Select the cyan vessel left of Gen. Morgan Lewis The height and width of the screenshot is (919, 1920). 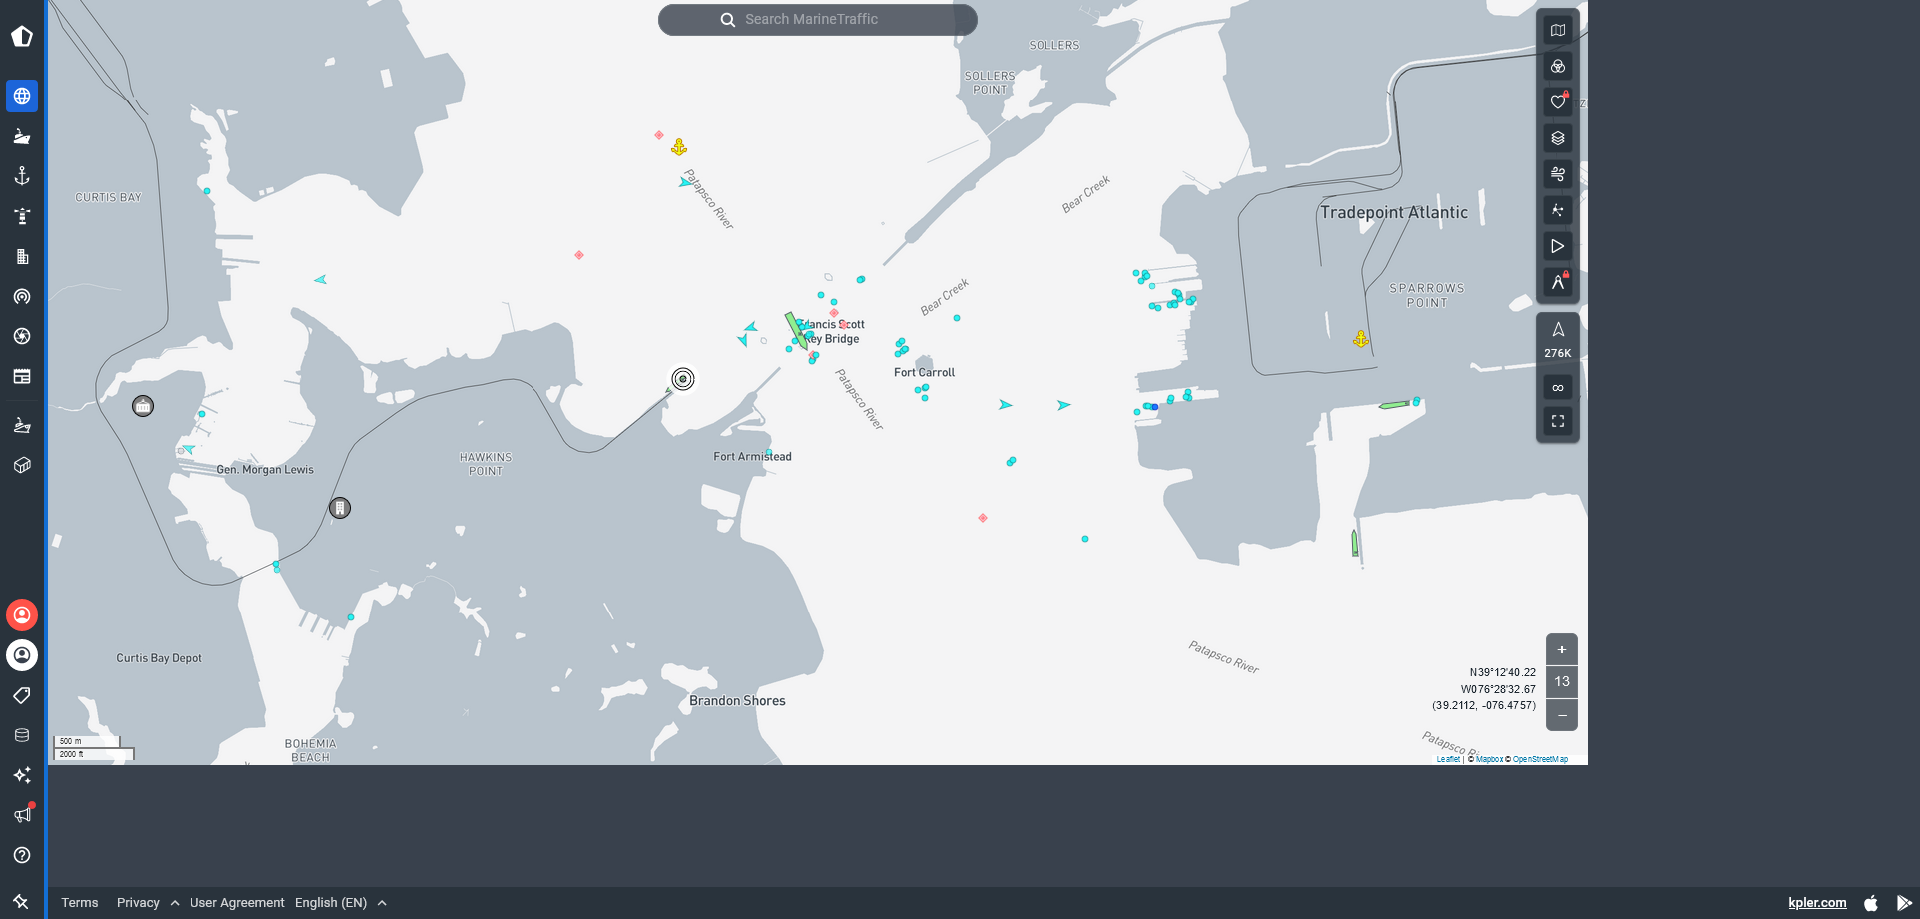pos(188,449)
